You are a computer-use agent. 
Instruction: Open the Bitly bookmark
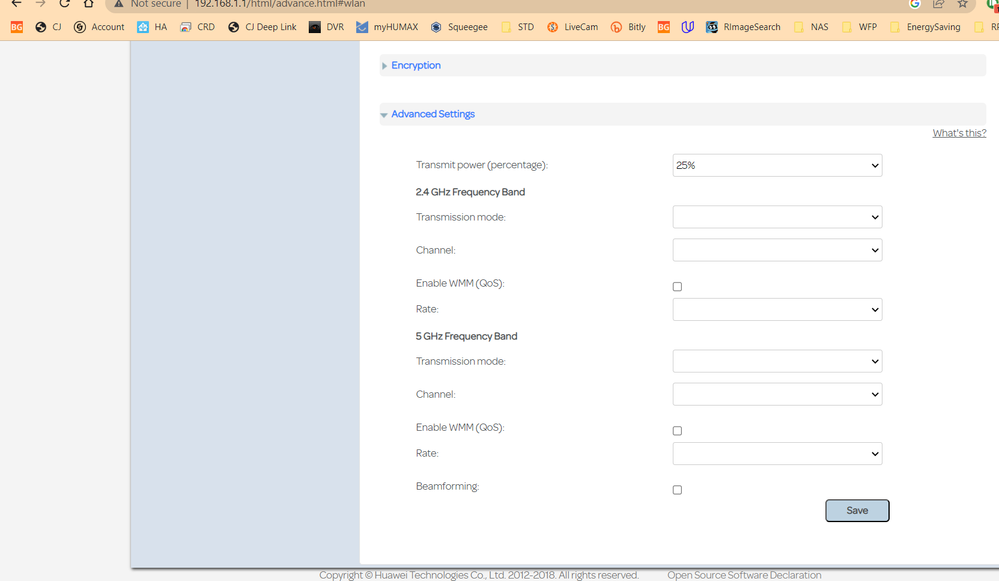pos(628,27)
